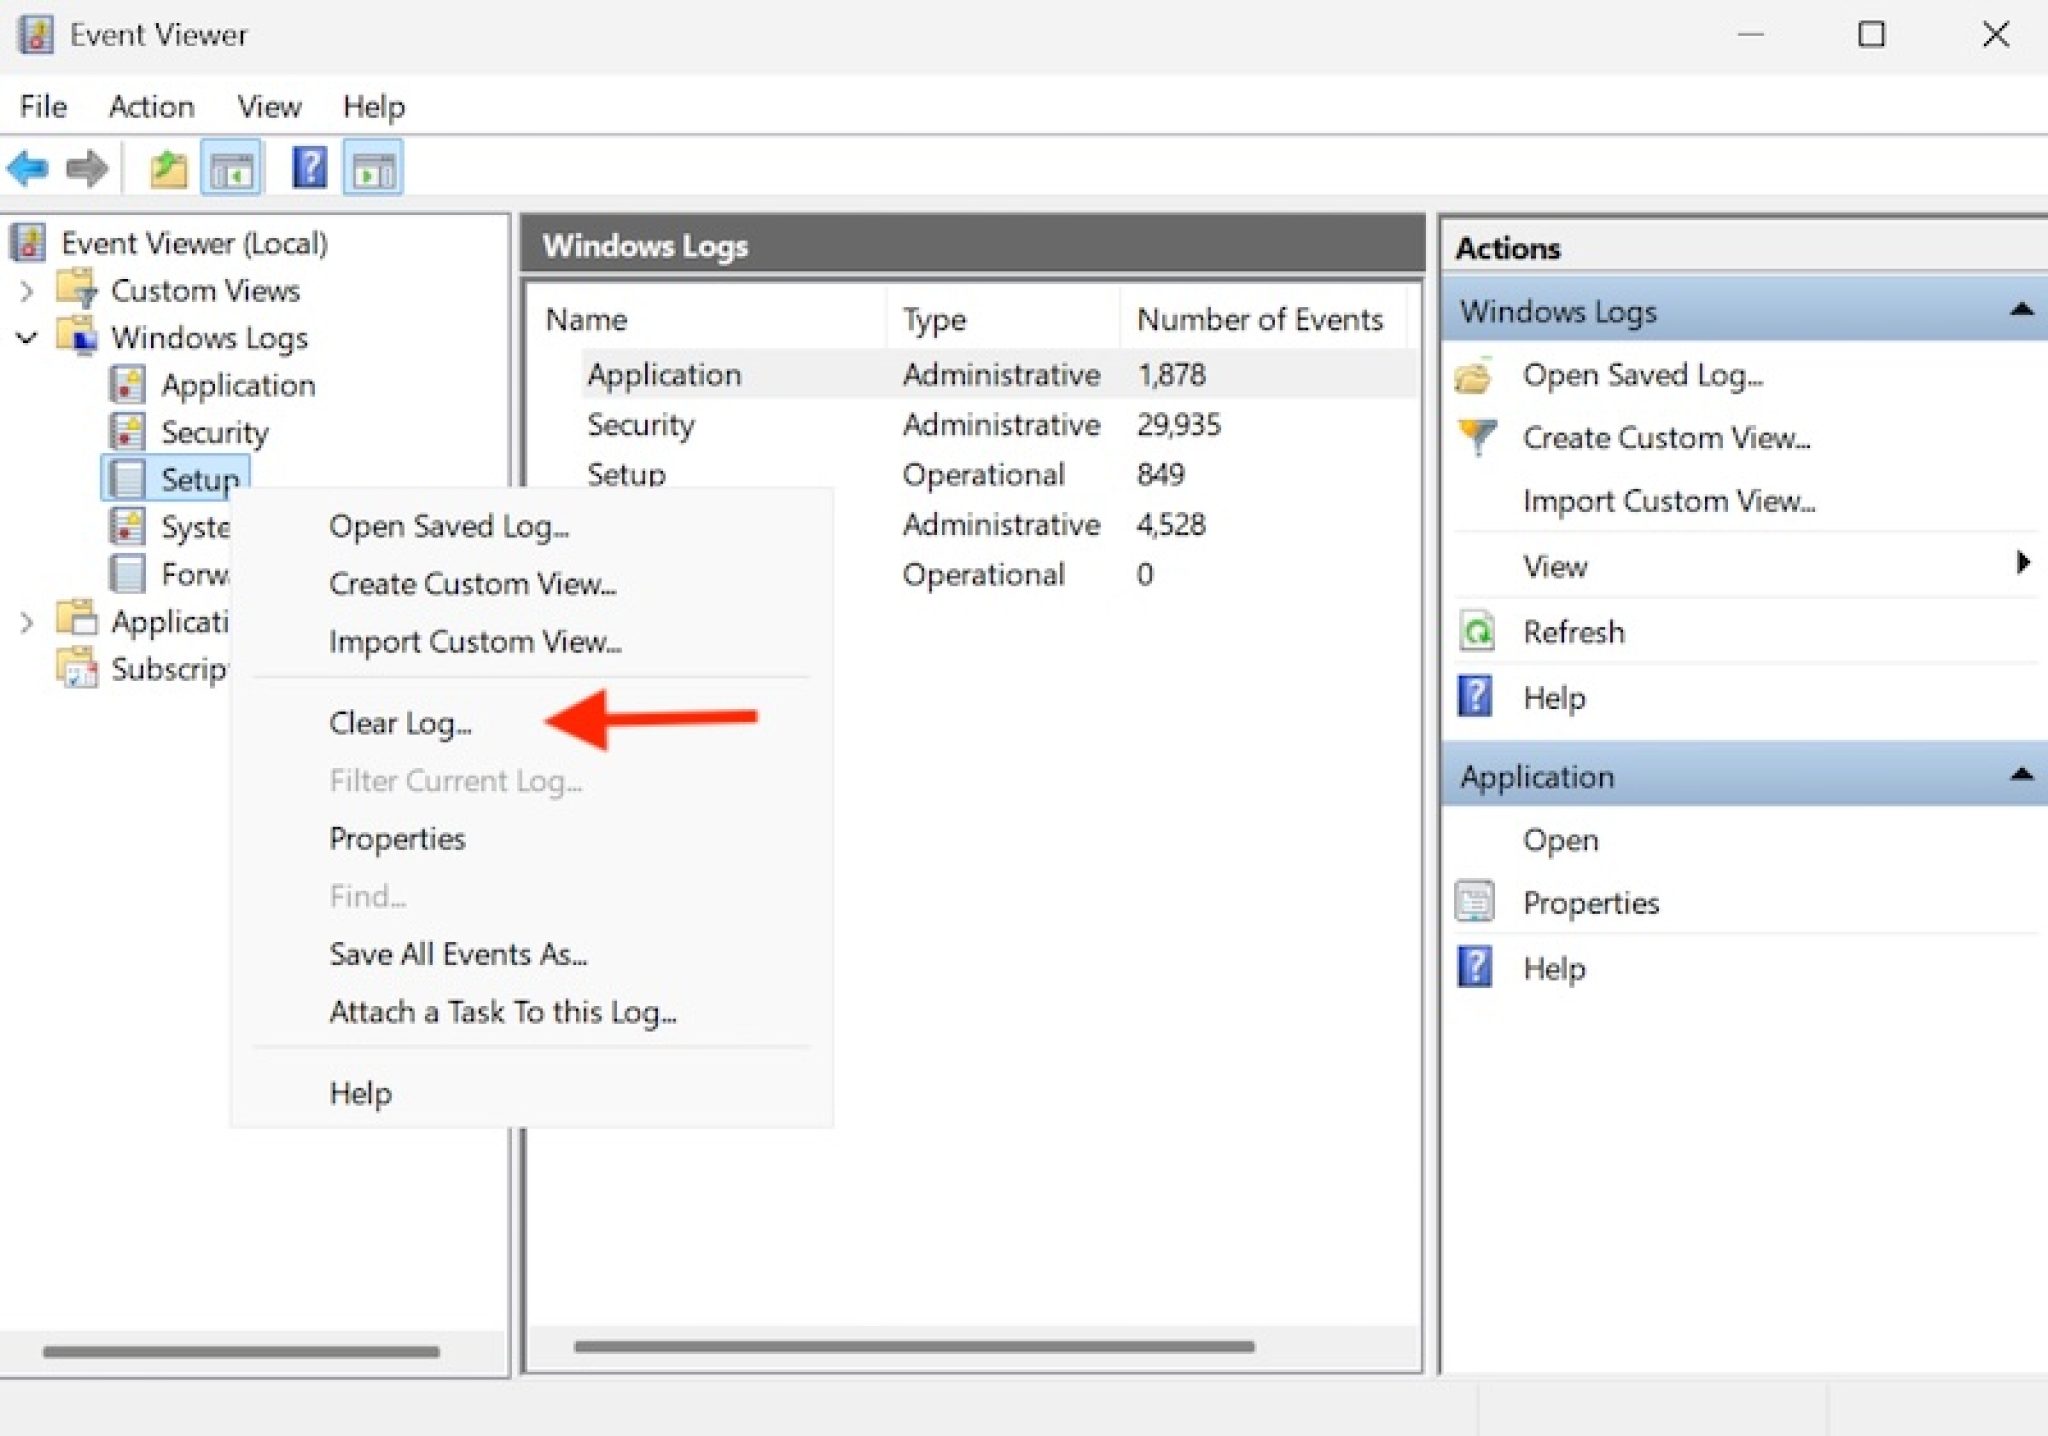Image resolution: width=2048 pixels, height=1436 pixels.
Task: Click the Security log icon in tree
Action: [x=127, y=432]
